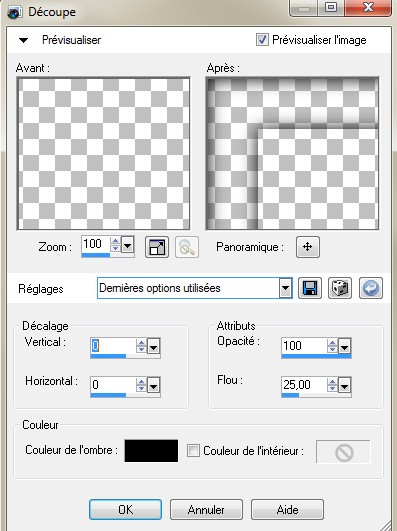397x531 pixels.
Task: Click the Flou blue slider bar
Action: coord(290,395)
